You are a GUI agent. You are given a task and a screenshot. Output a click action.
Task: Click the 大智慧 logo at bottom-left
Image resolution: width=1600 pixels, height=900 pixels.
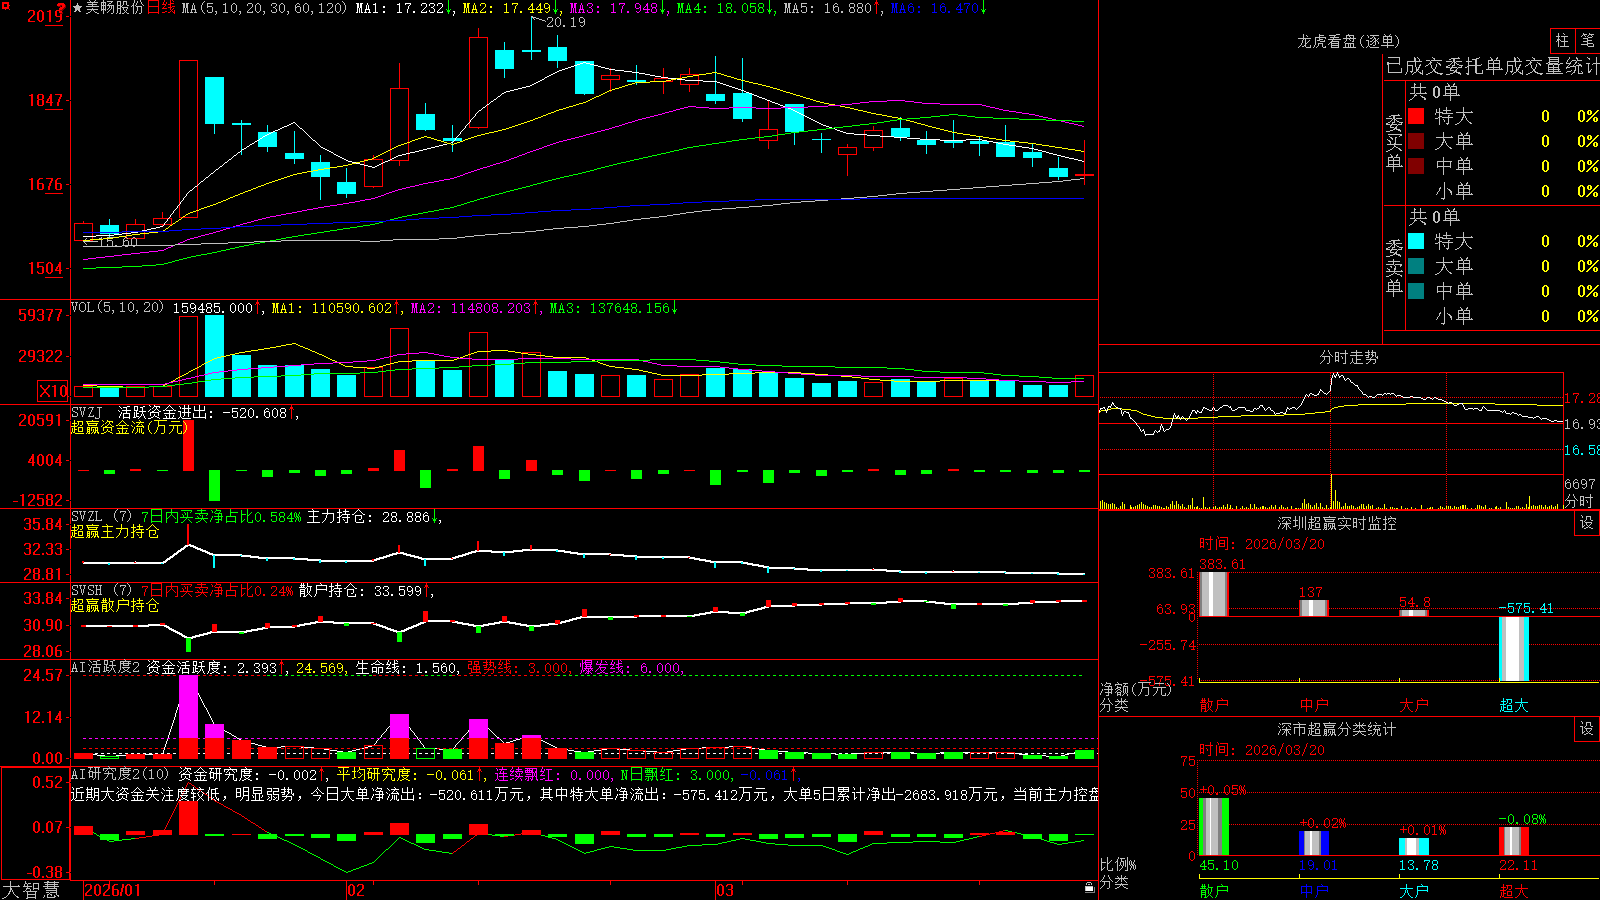(31, 889)
